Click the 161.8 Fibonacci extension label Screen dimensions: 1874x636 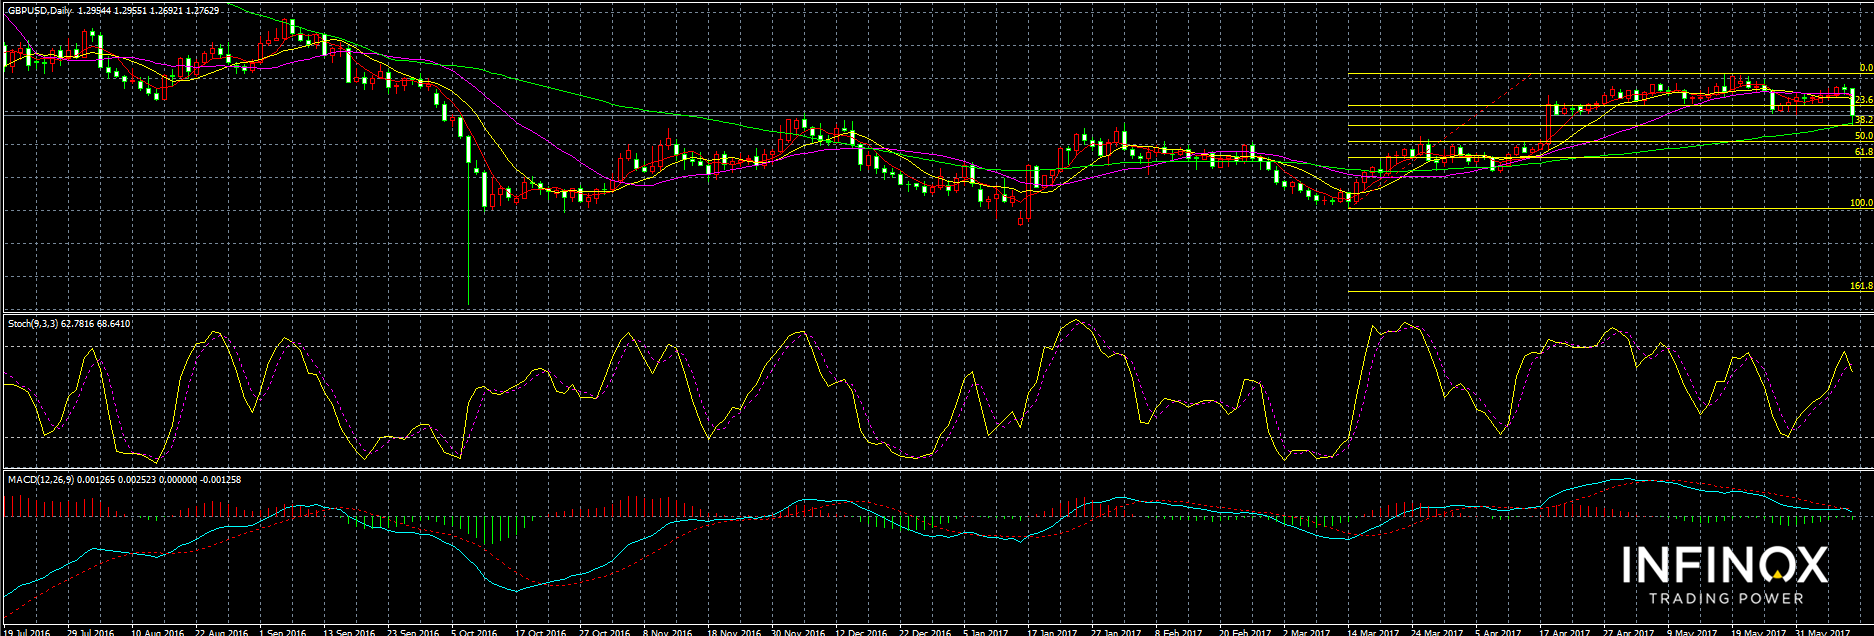click(x=1860, y=286)
